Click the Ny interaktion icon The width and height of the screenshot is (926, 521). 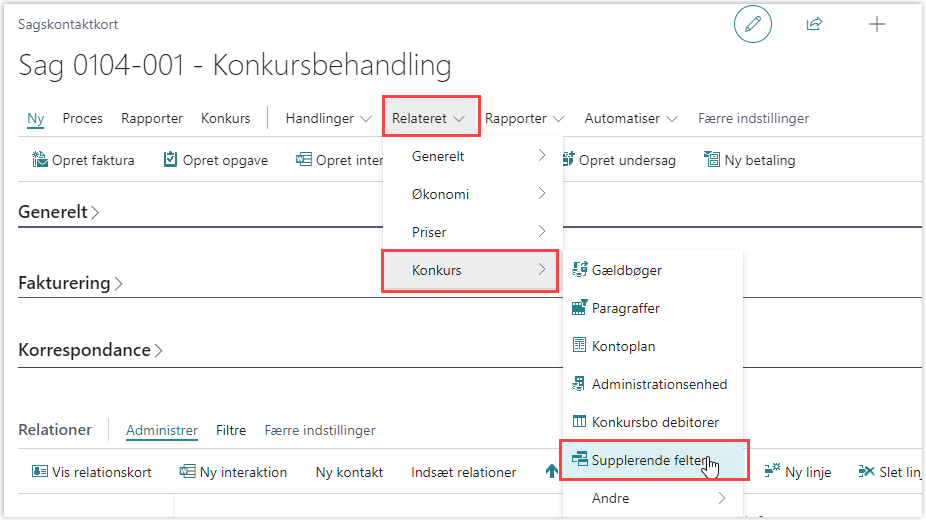pos(188,472)
